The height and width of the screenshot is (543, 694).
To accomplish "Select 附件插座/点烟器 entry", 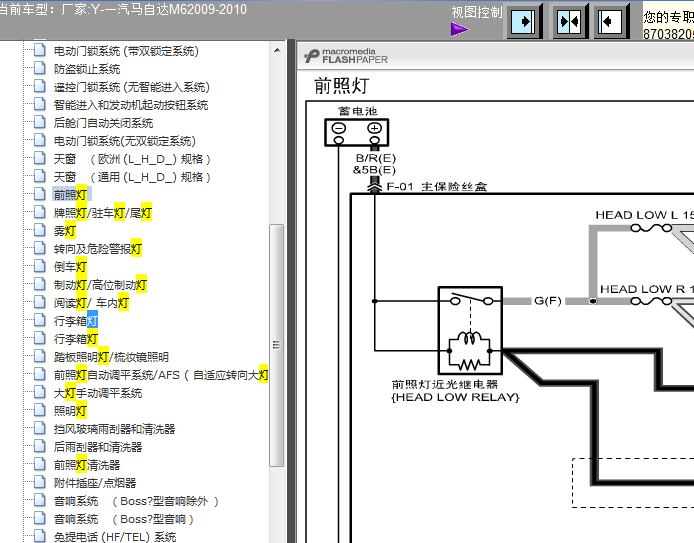I will (x=95, y=483).
